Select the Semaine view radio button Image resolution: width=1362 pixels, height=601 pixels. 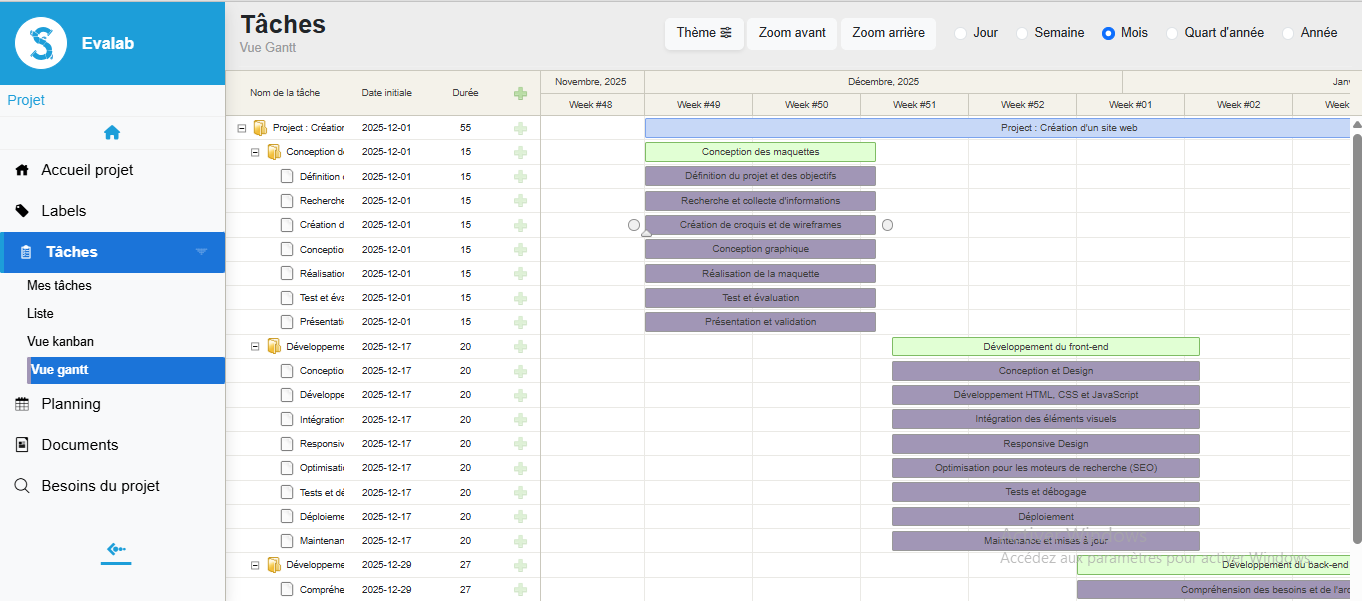coord(1022,33)
